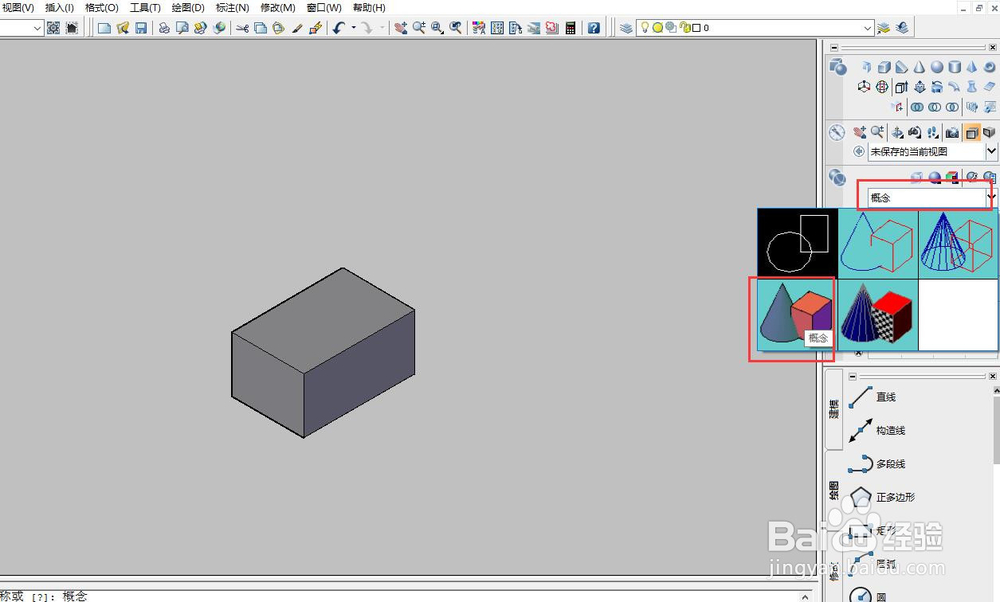The width and height of the screenshot is (1000, 602).
Task: Select the Torus solid tool
Action: point(989,67)
